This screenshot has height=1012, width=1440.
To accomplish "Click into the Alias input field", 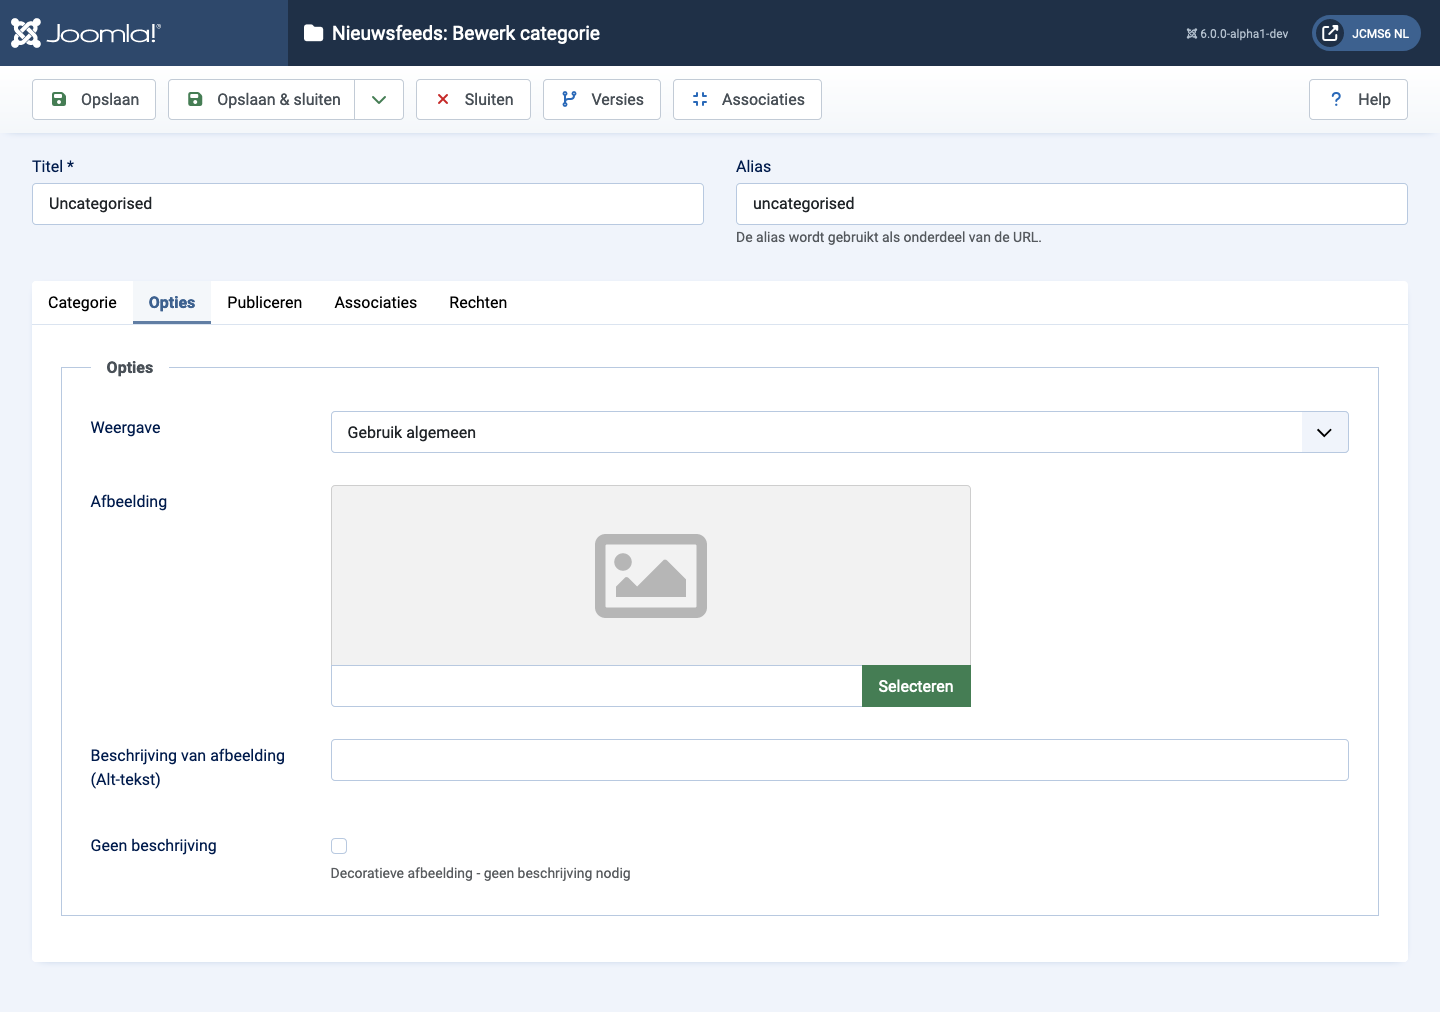I will click(x=1072, y=204).
